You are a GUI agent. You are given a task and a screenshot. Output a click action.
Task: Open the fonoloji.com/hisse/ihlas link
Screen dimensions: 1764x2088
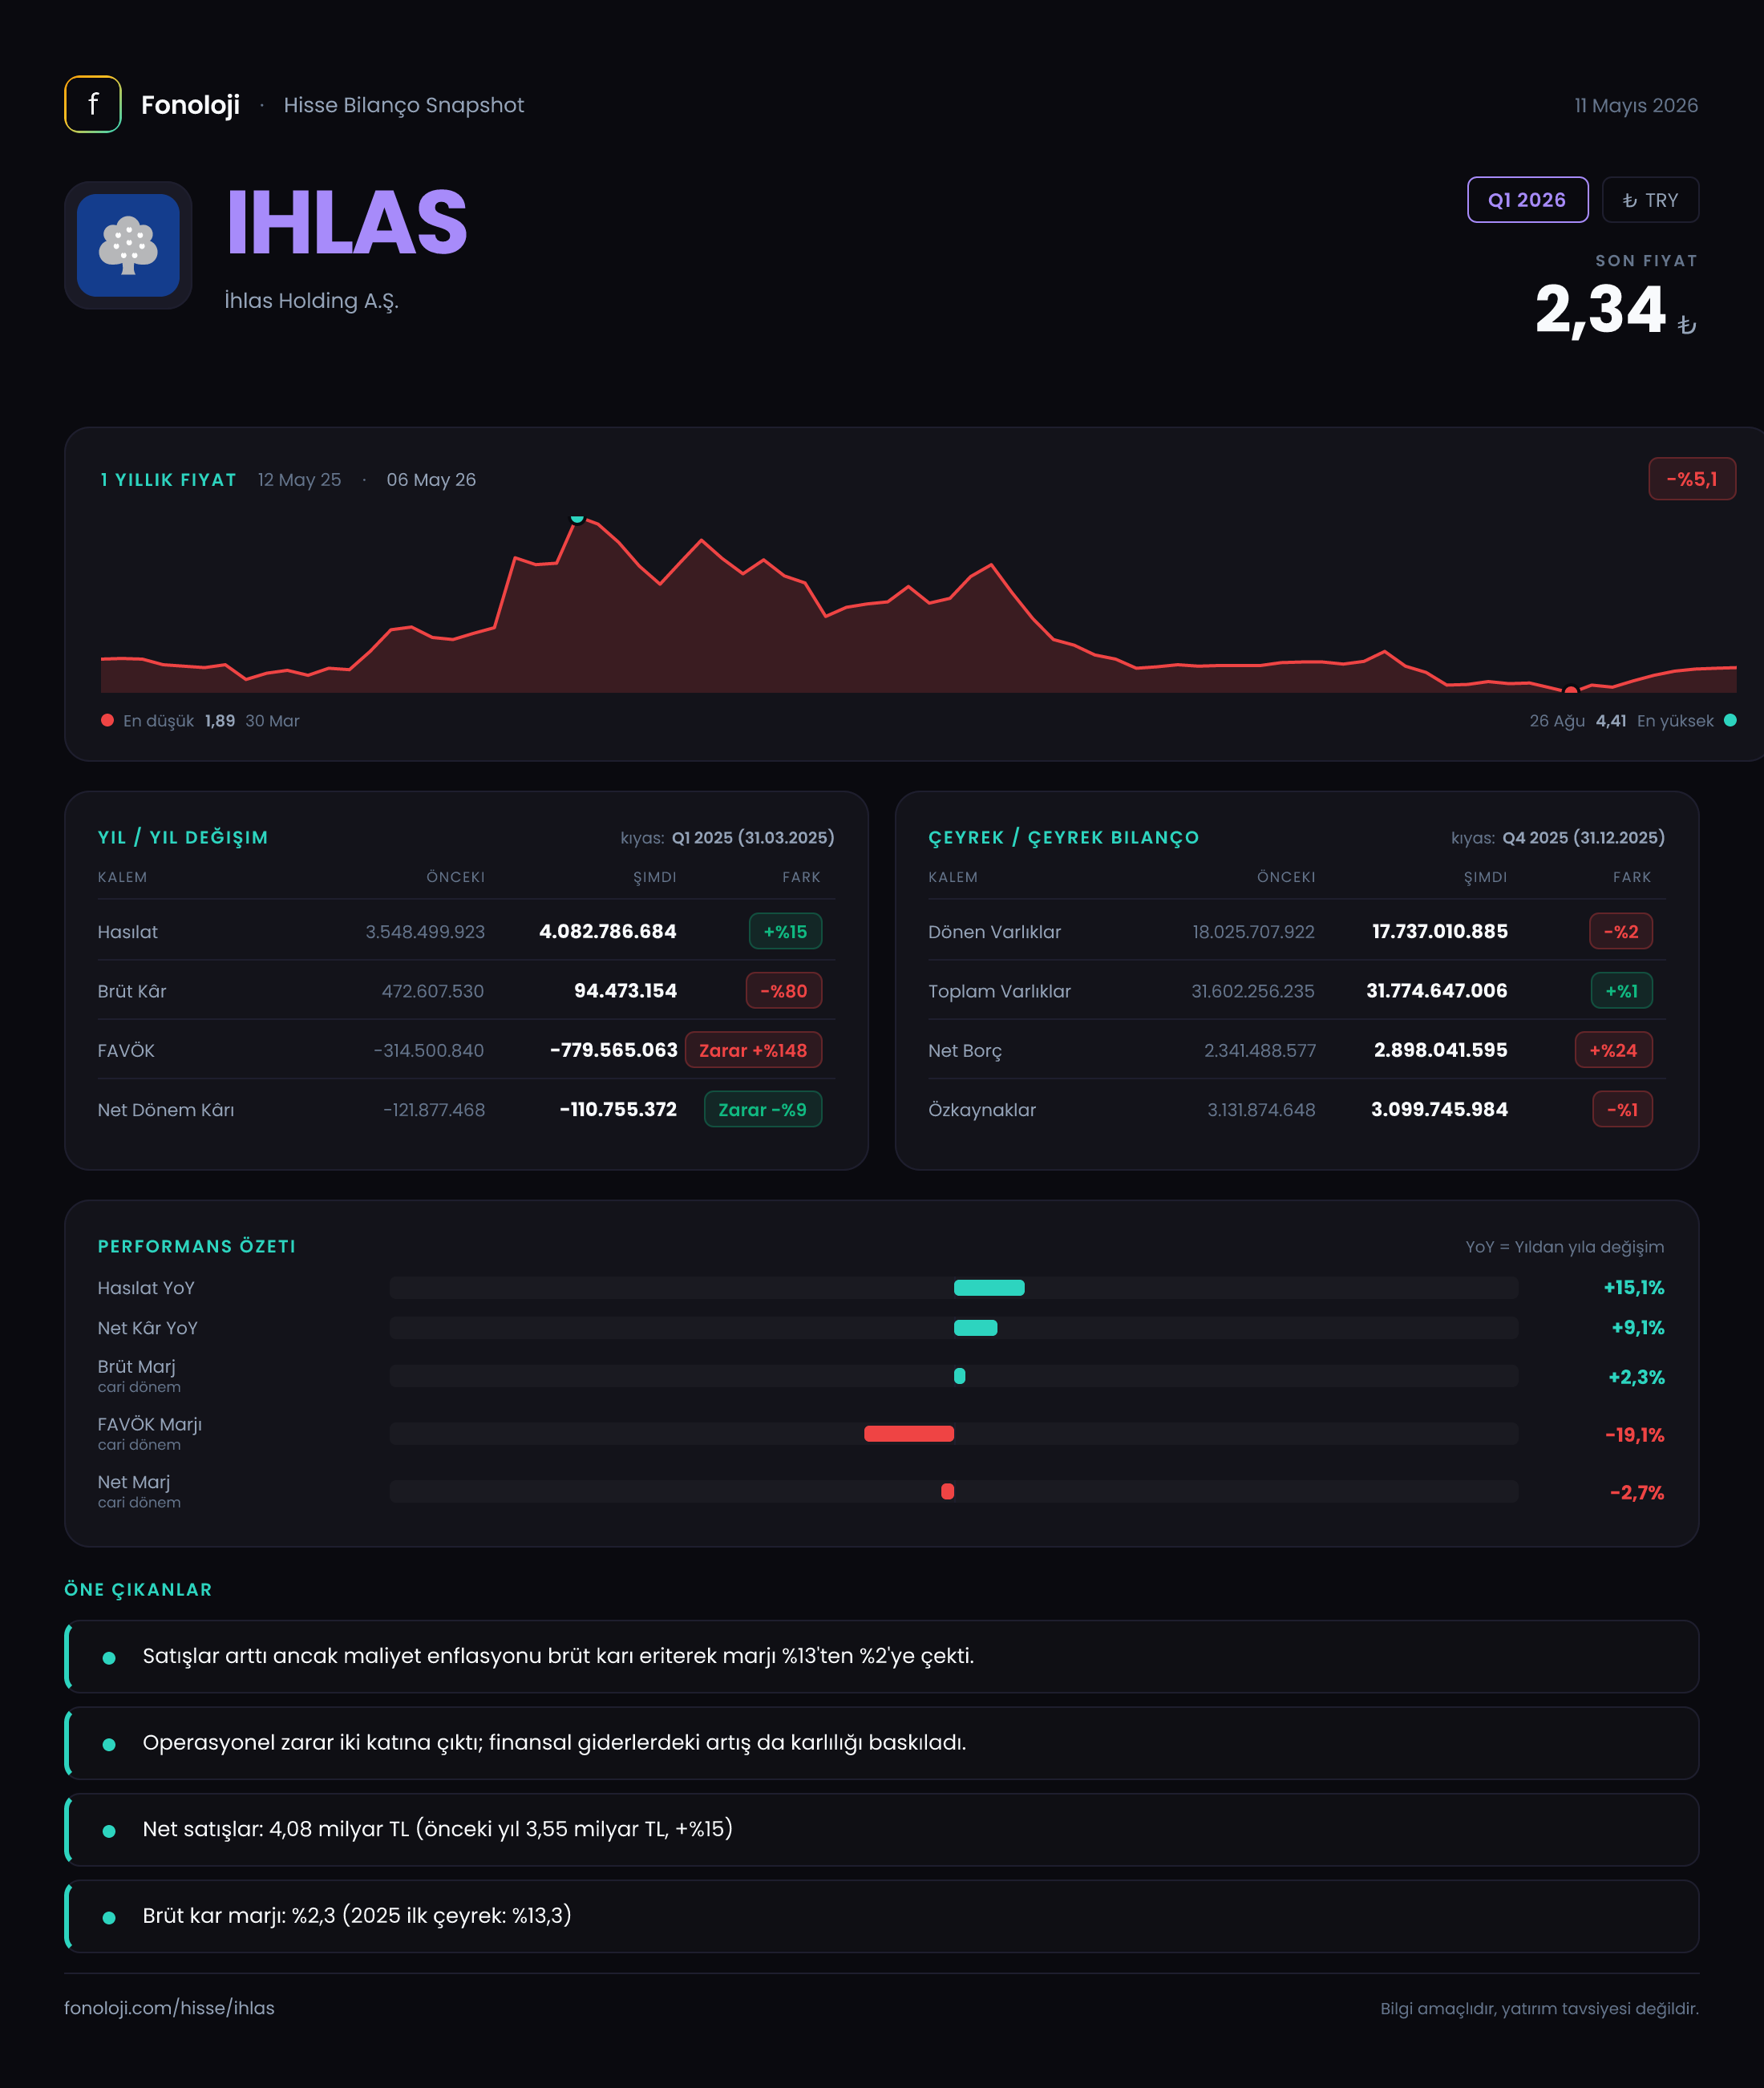[169, 2008]
